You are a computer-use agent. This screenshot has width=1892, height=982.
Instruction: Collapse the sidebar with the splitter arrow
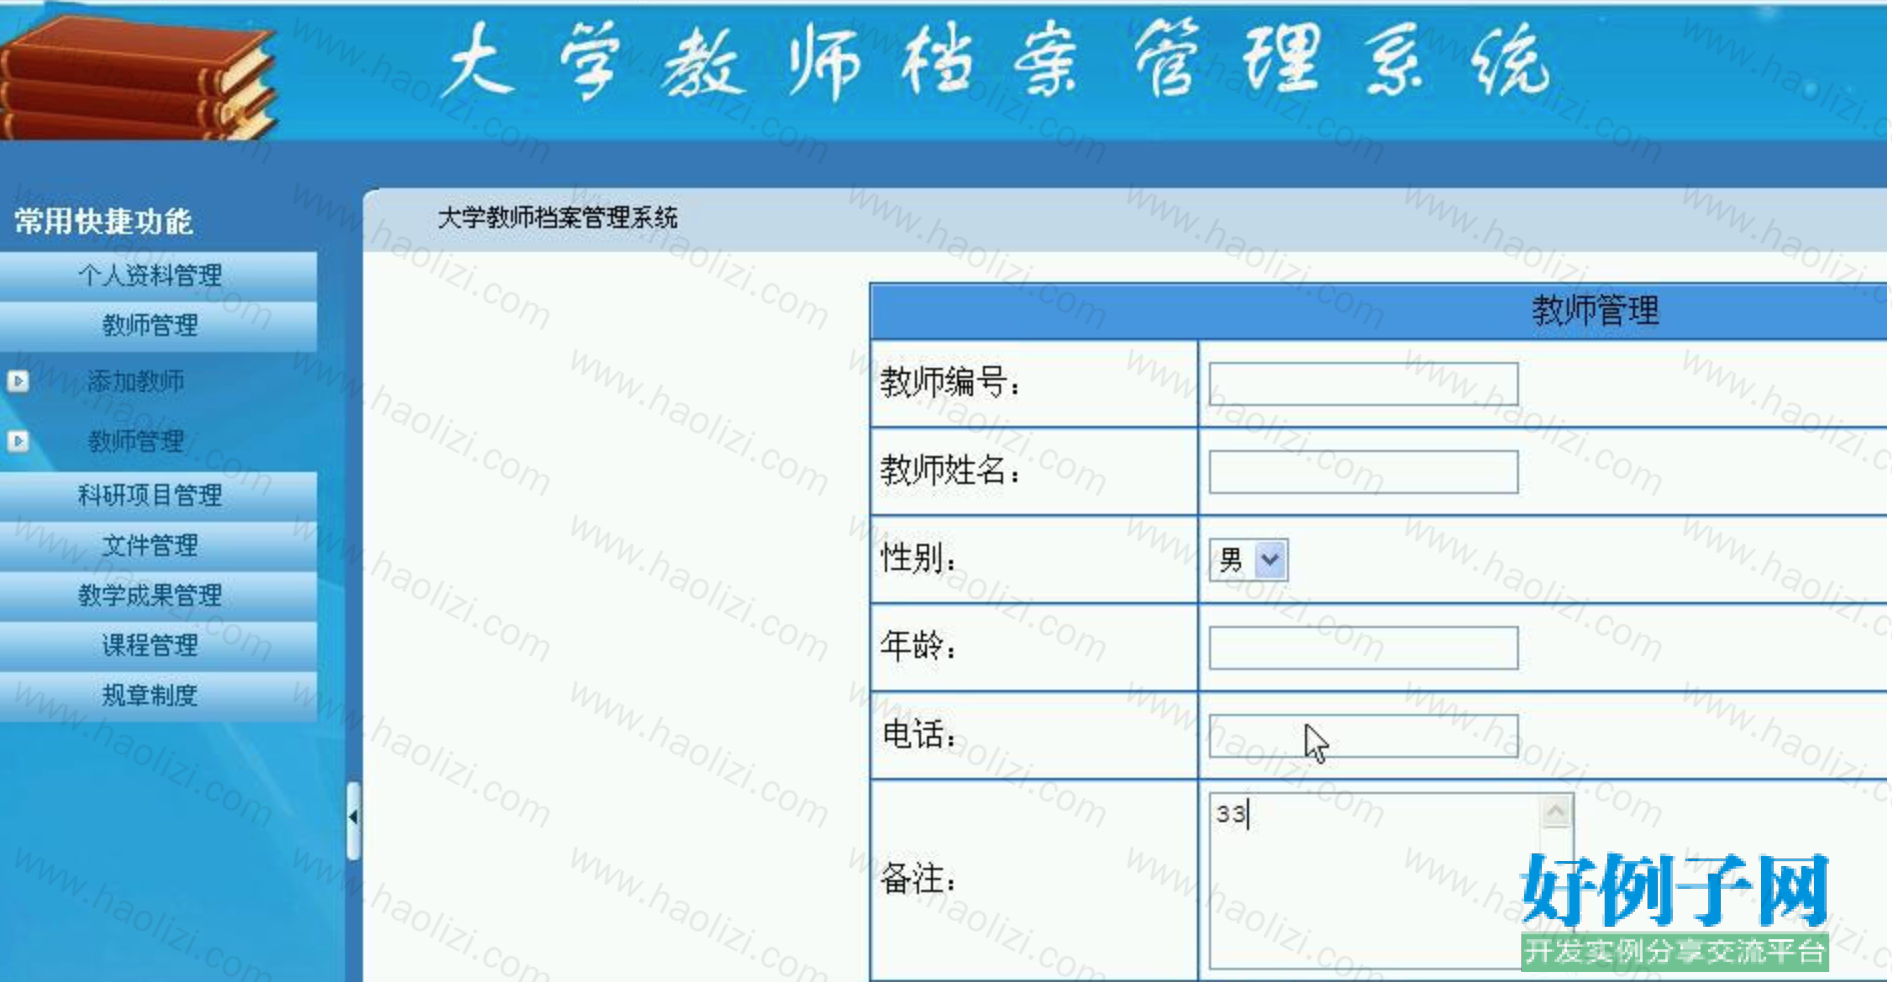(x=353, y=819)
